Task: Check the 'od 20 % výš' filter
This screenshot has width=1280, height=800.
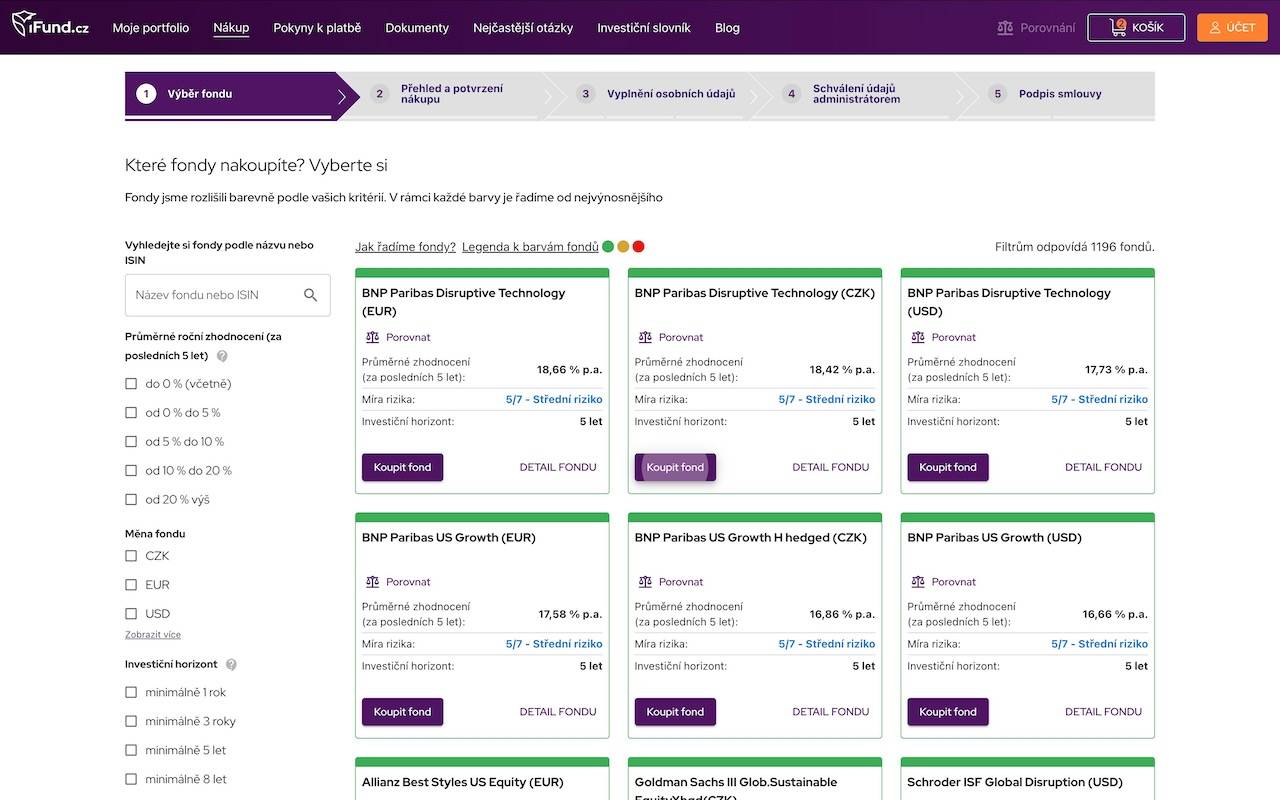Action: (131, 500)
